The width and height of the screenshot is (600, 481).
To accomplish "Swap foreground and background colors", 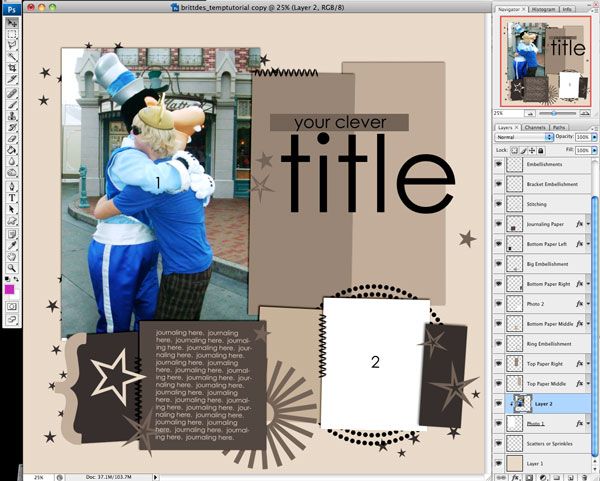I will point(16,279).
